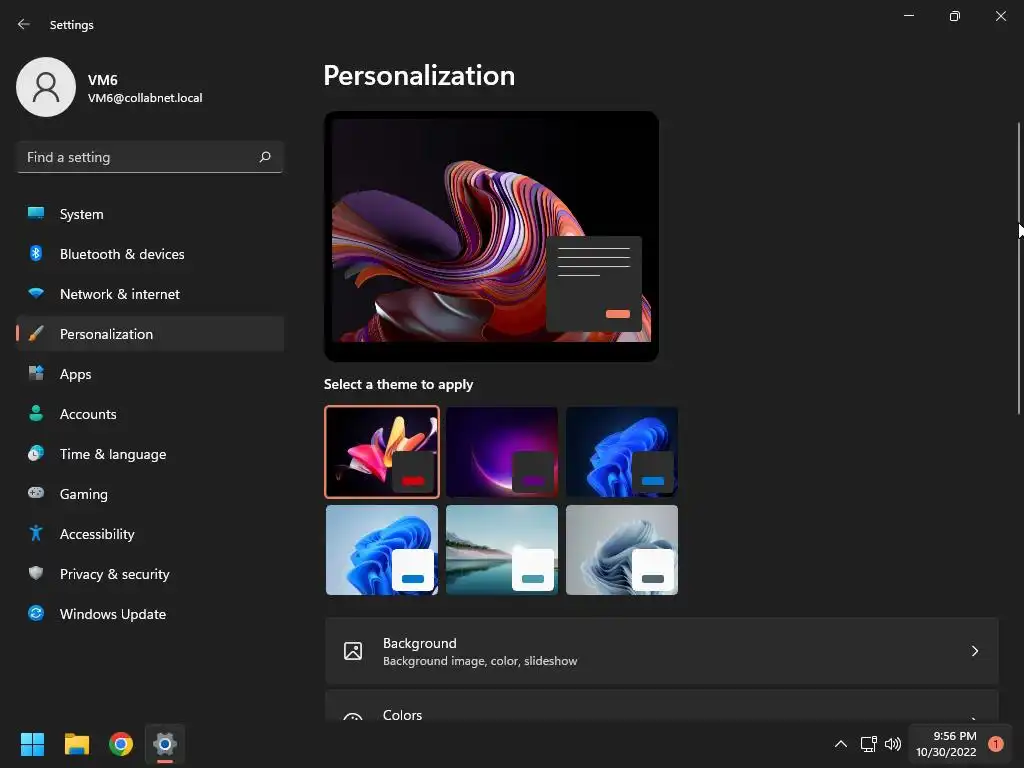Open the Colors settings row

tap(662, 706)
